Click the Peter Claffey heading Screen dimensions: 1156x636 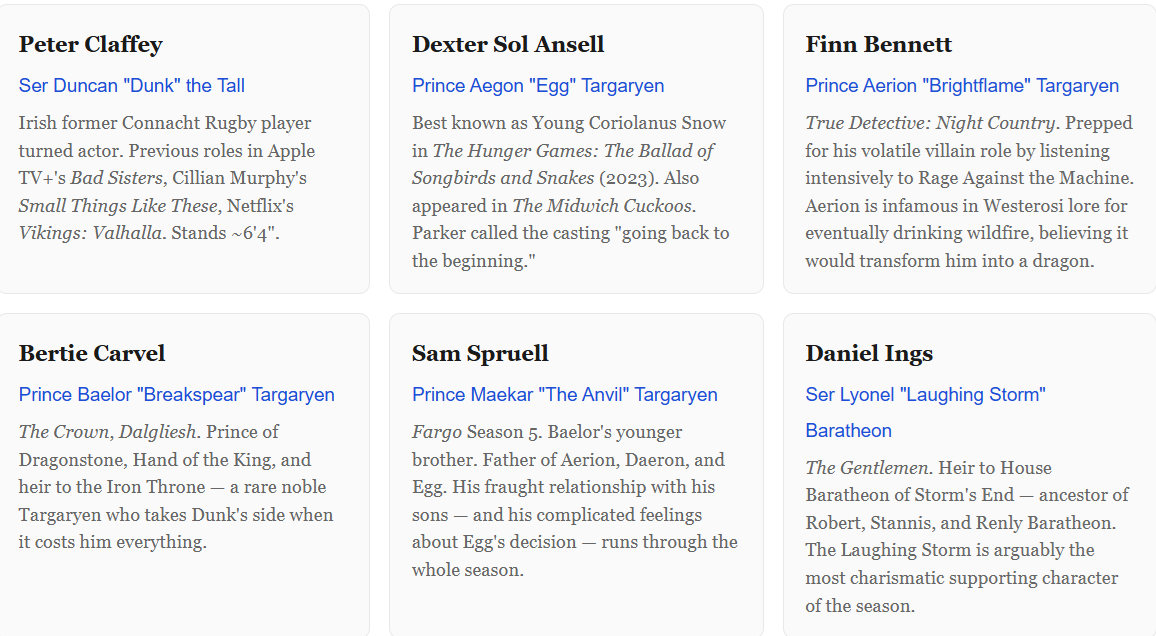tap(90, 44)
